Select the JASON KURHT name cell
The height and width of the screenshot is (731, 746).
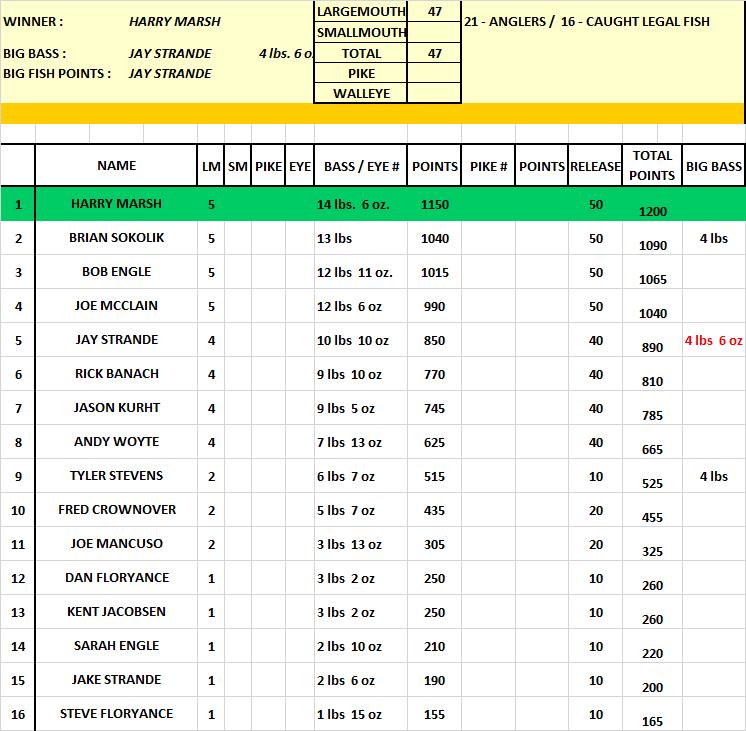(x=117, y=408)
